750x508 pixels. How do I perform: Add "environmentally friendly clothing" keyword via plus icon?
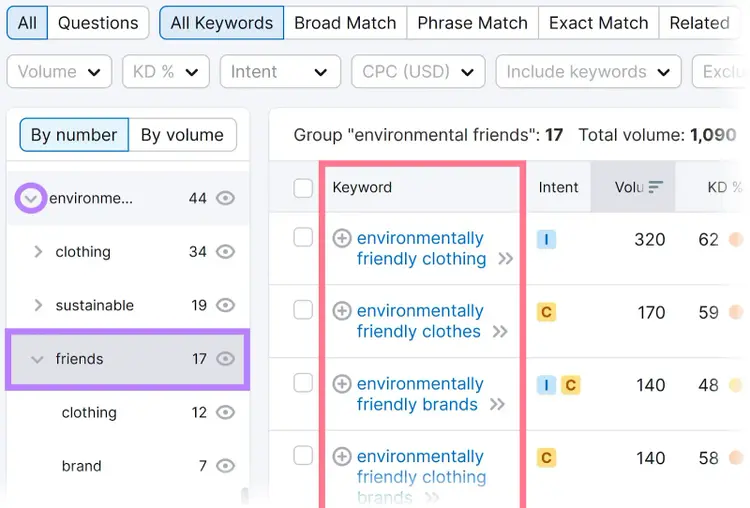342,238
